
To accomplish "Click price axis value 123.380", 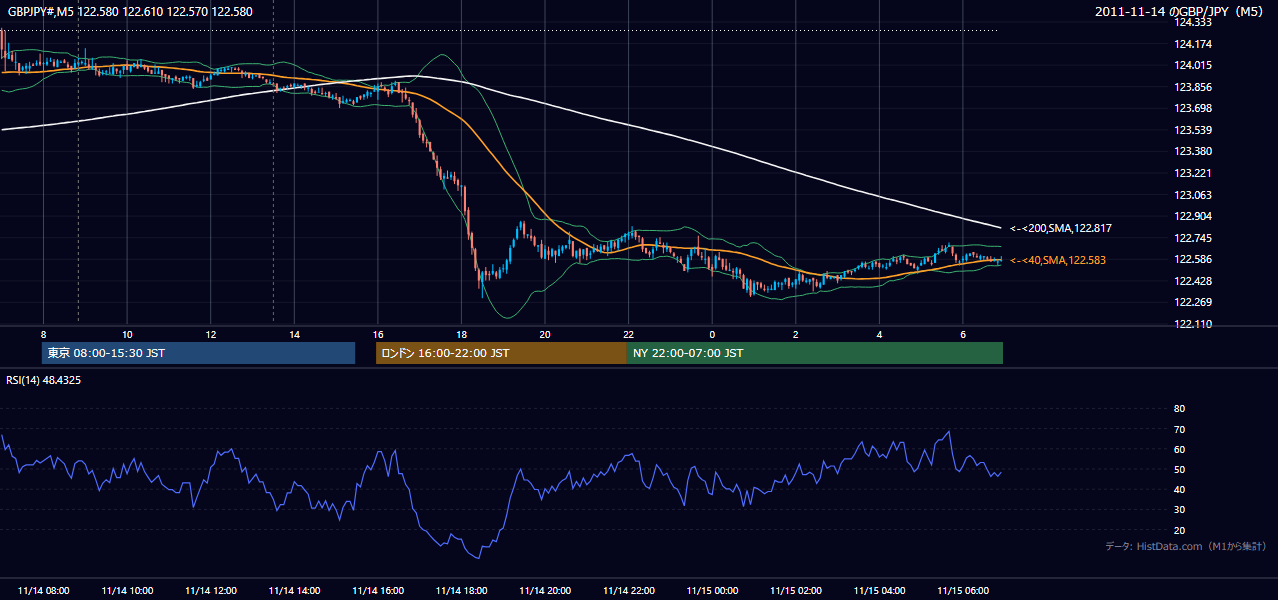I will coord(1193,152).
